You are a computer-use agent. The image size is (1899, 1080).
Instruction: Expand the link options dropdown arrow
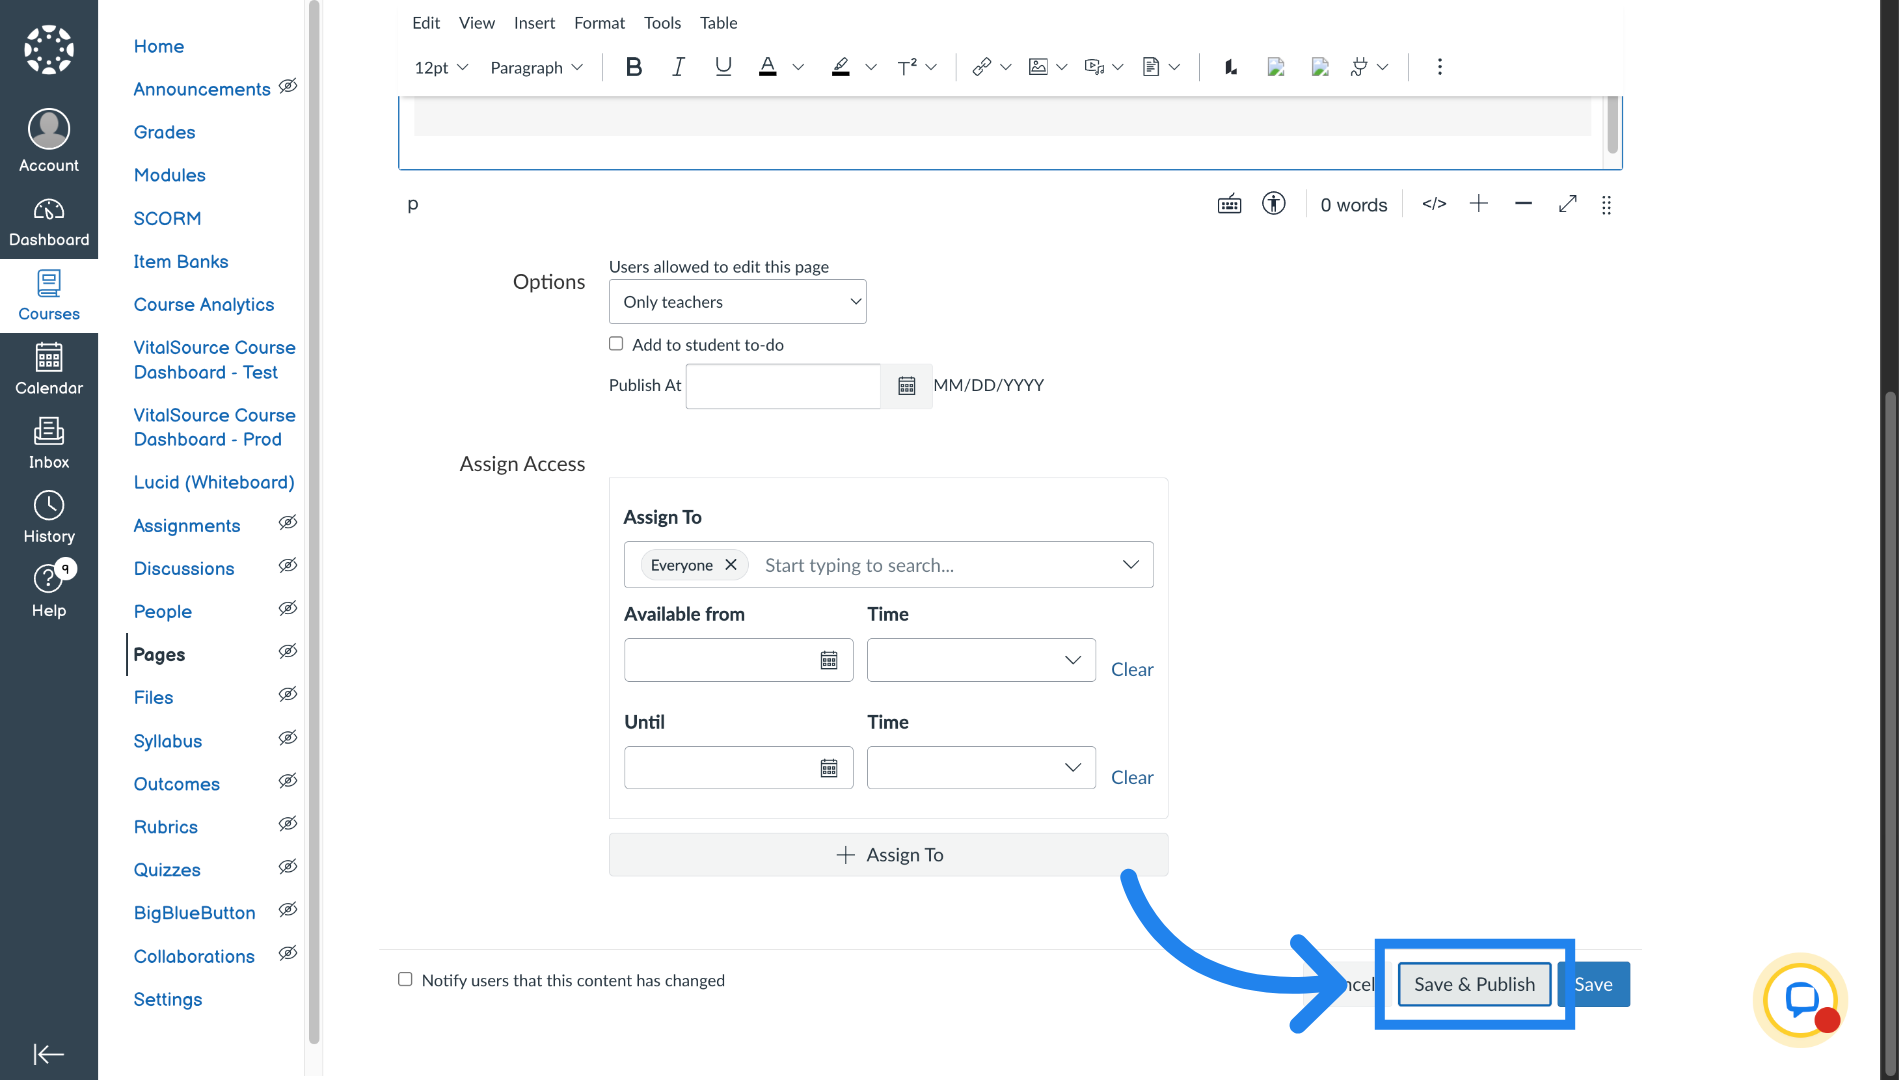coord(1006,67)
